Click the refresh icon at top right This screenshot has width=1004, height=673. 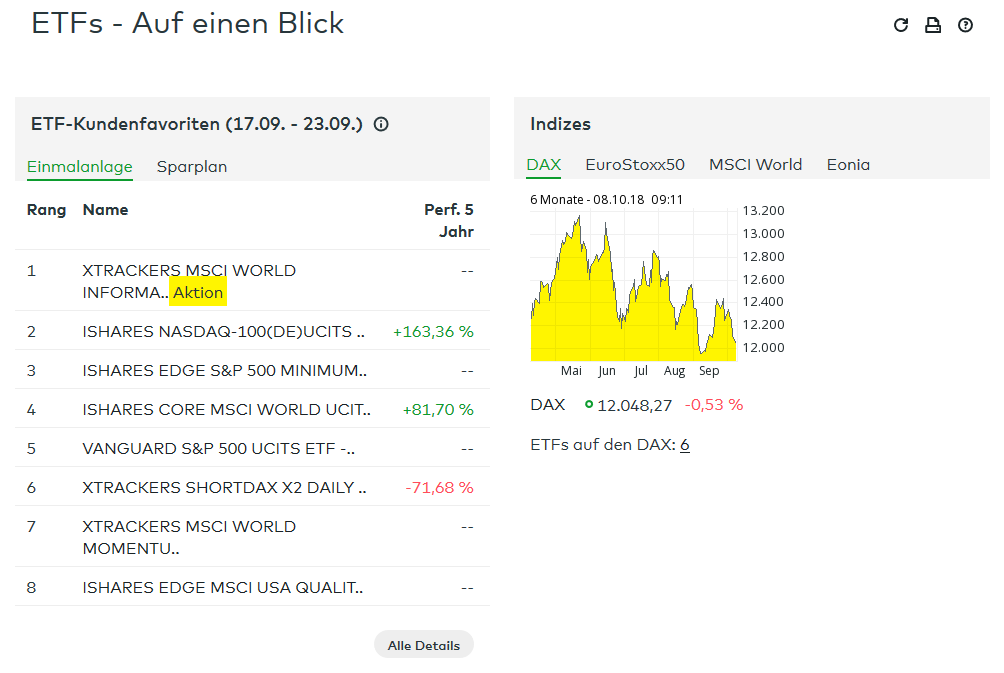coord(901,25)
